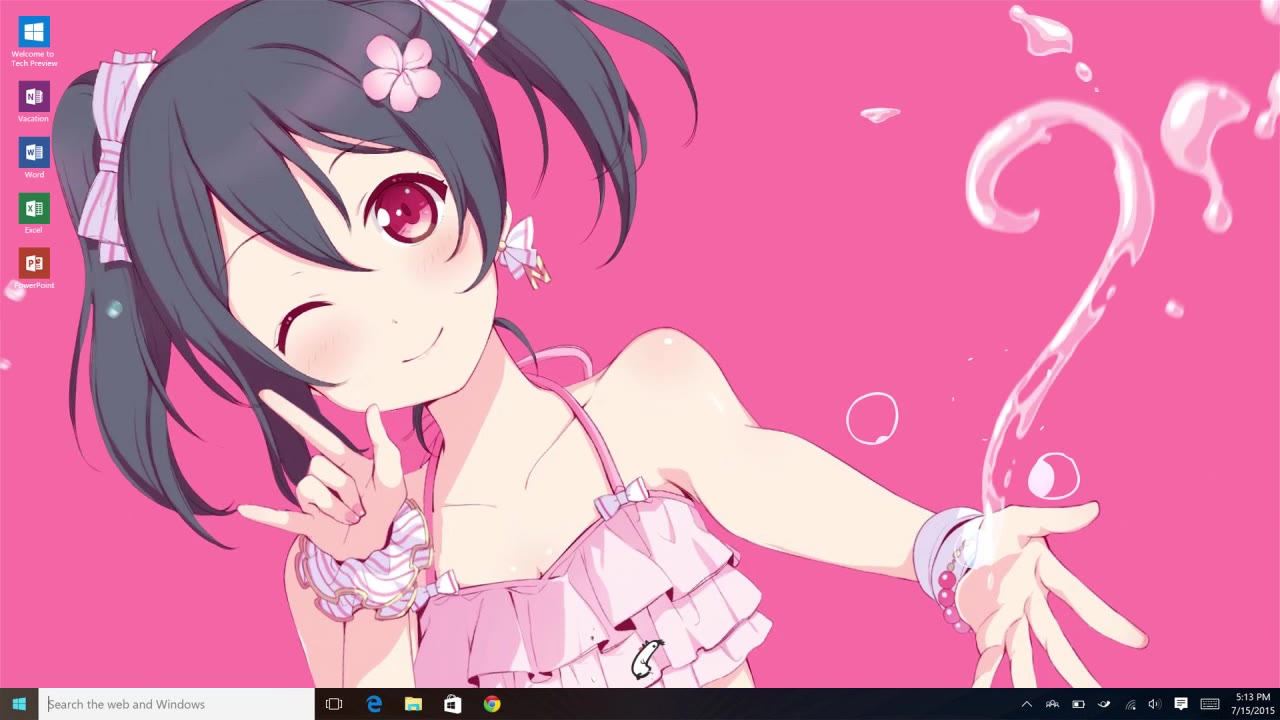Select the OneNote 'Vacation' desktop shortcut
Image resolution: width=1280 pixels, height=720 pixels.
pos(34,102)
